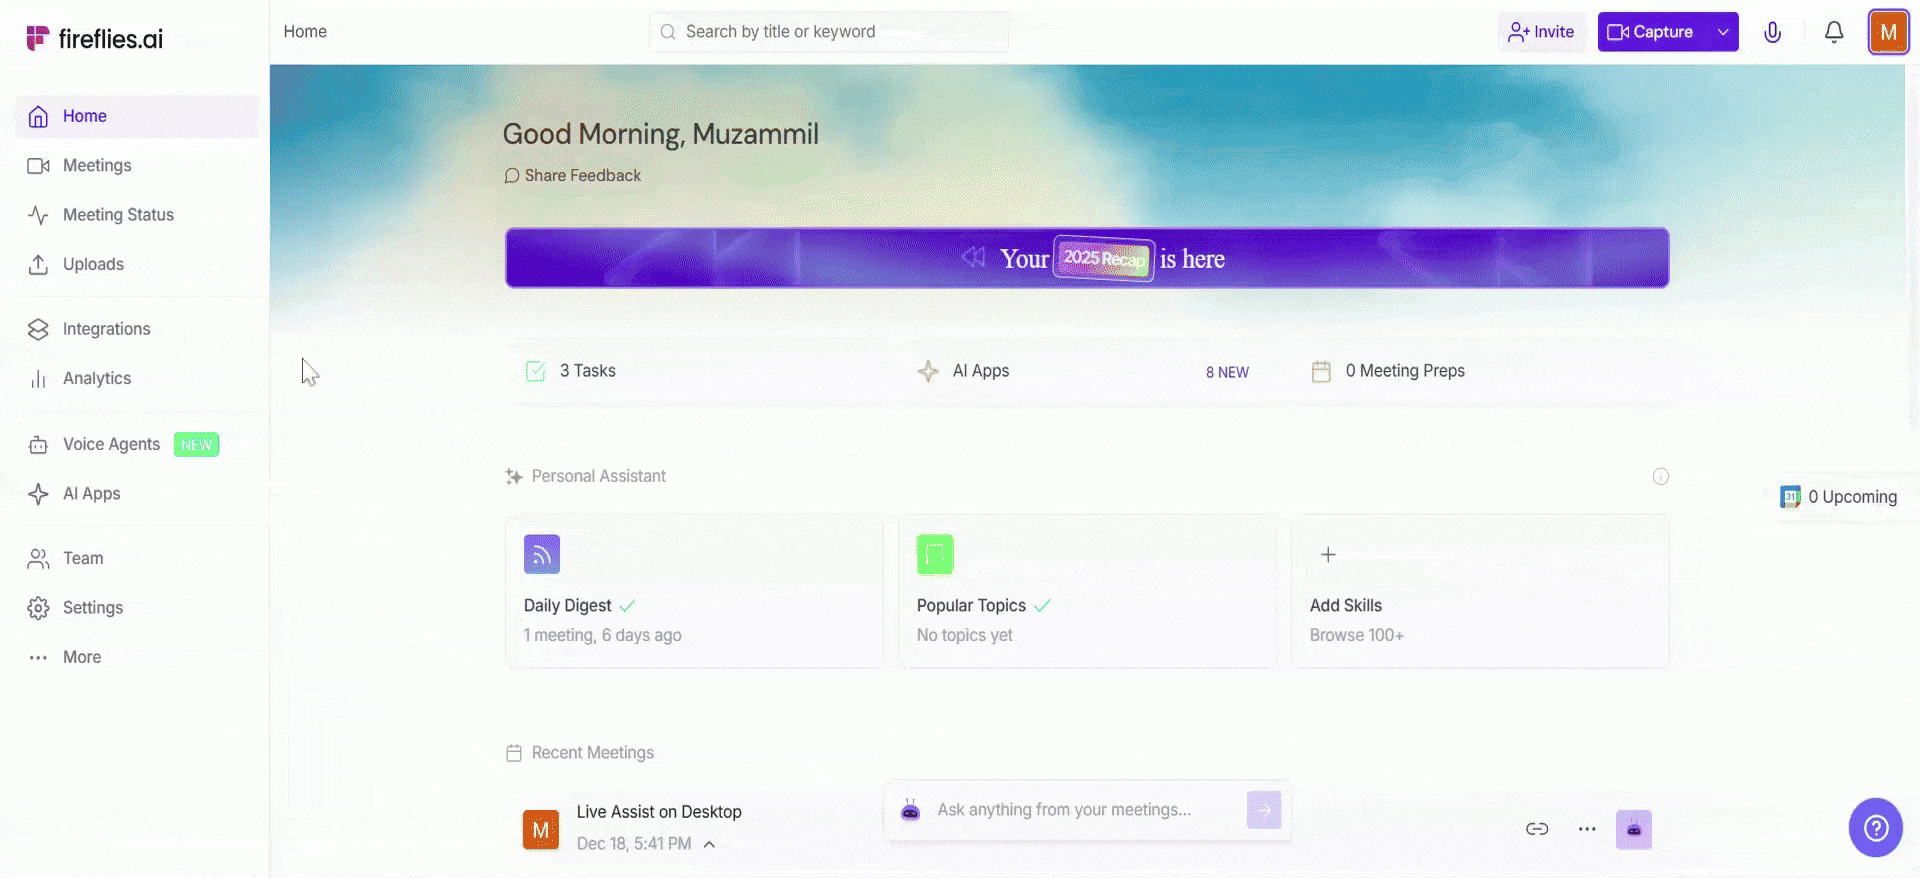Viewport: 1920px width, 878px height.
Task: Open the three-dot menu on the meeting row
Action: click(1586, 829)
